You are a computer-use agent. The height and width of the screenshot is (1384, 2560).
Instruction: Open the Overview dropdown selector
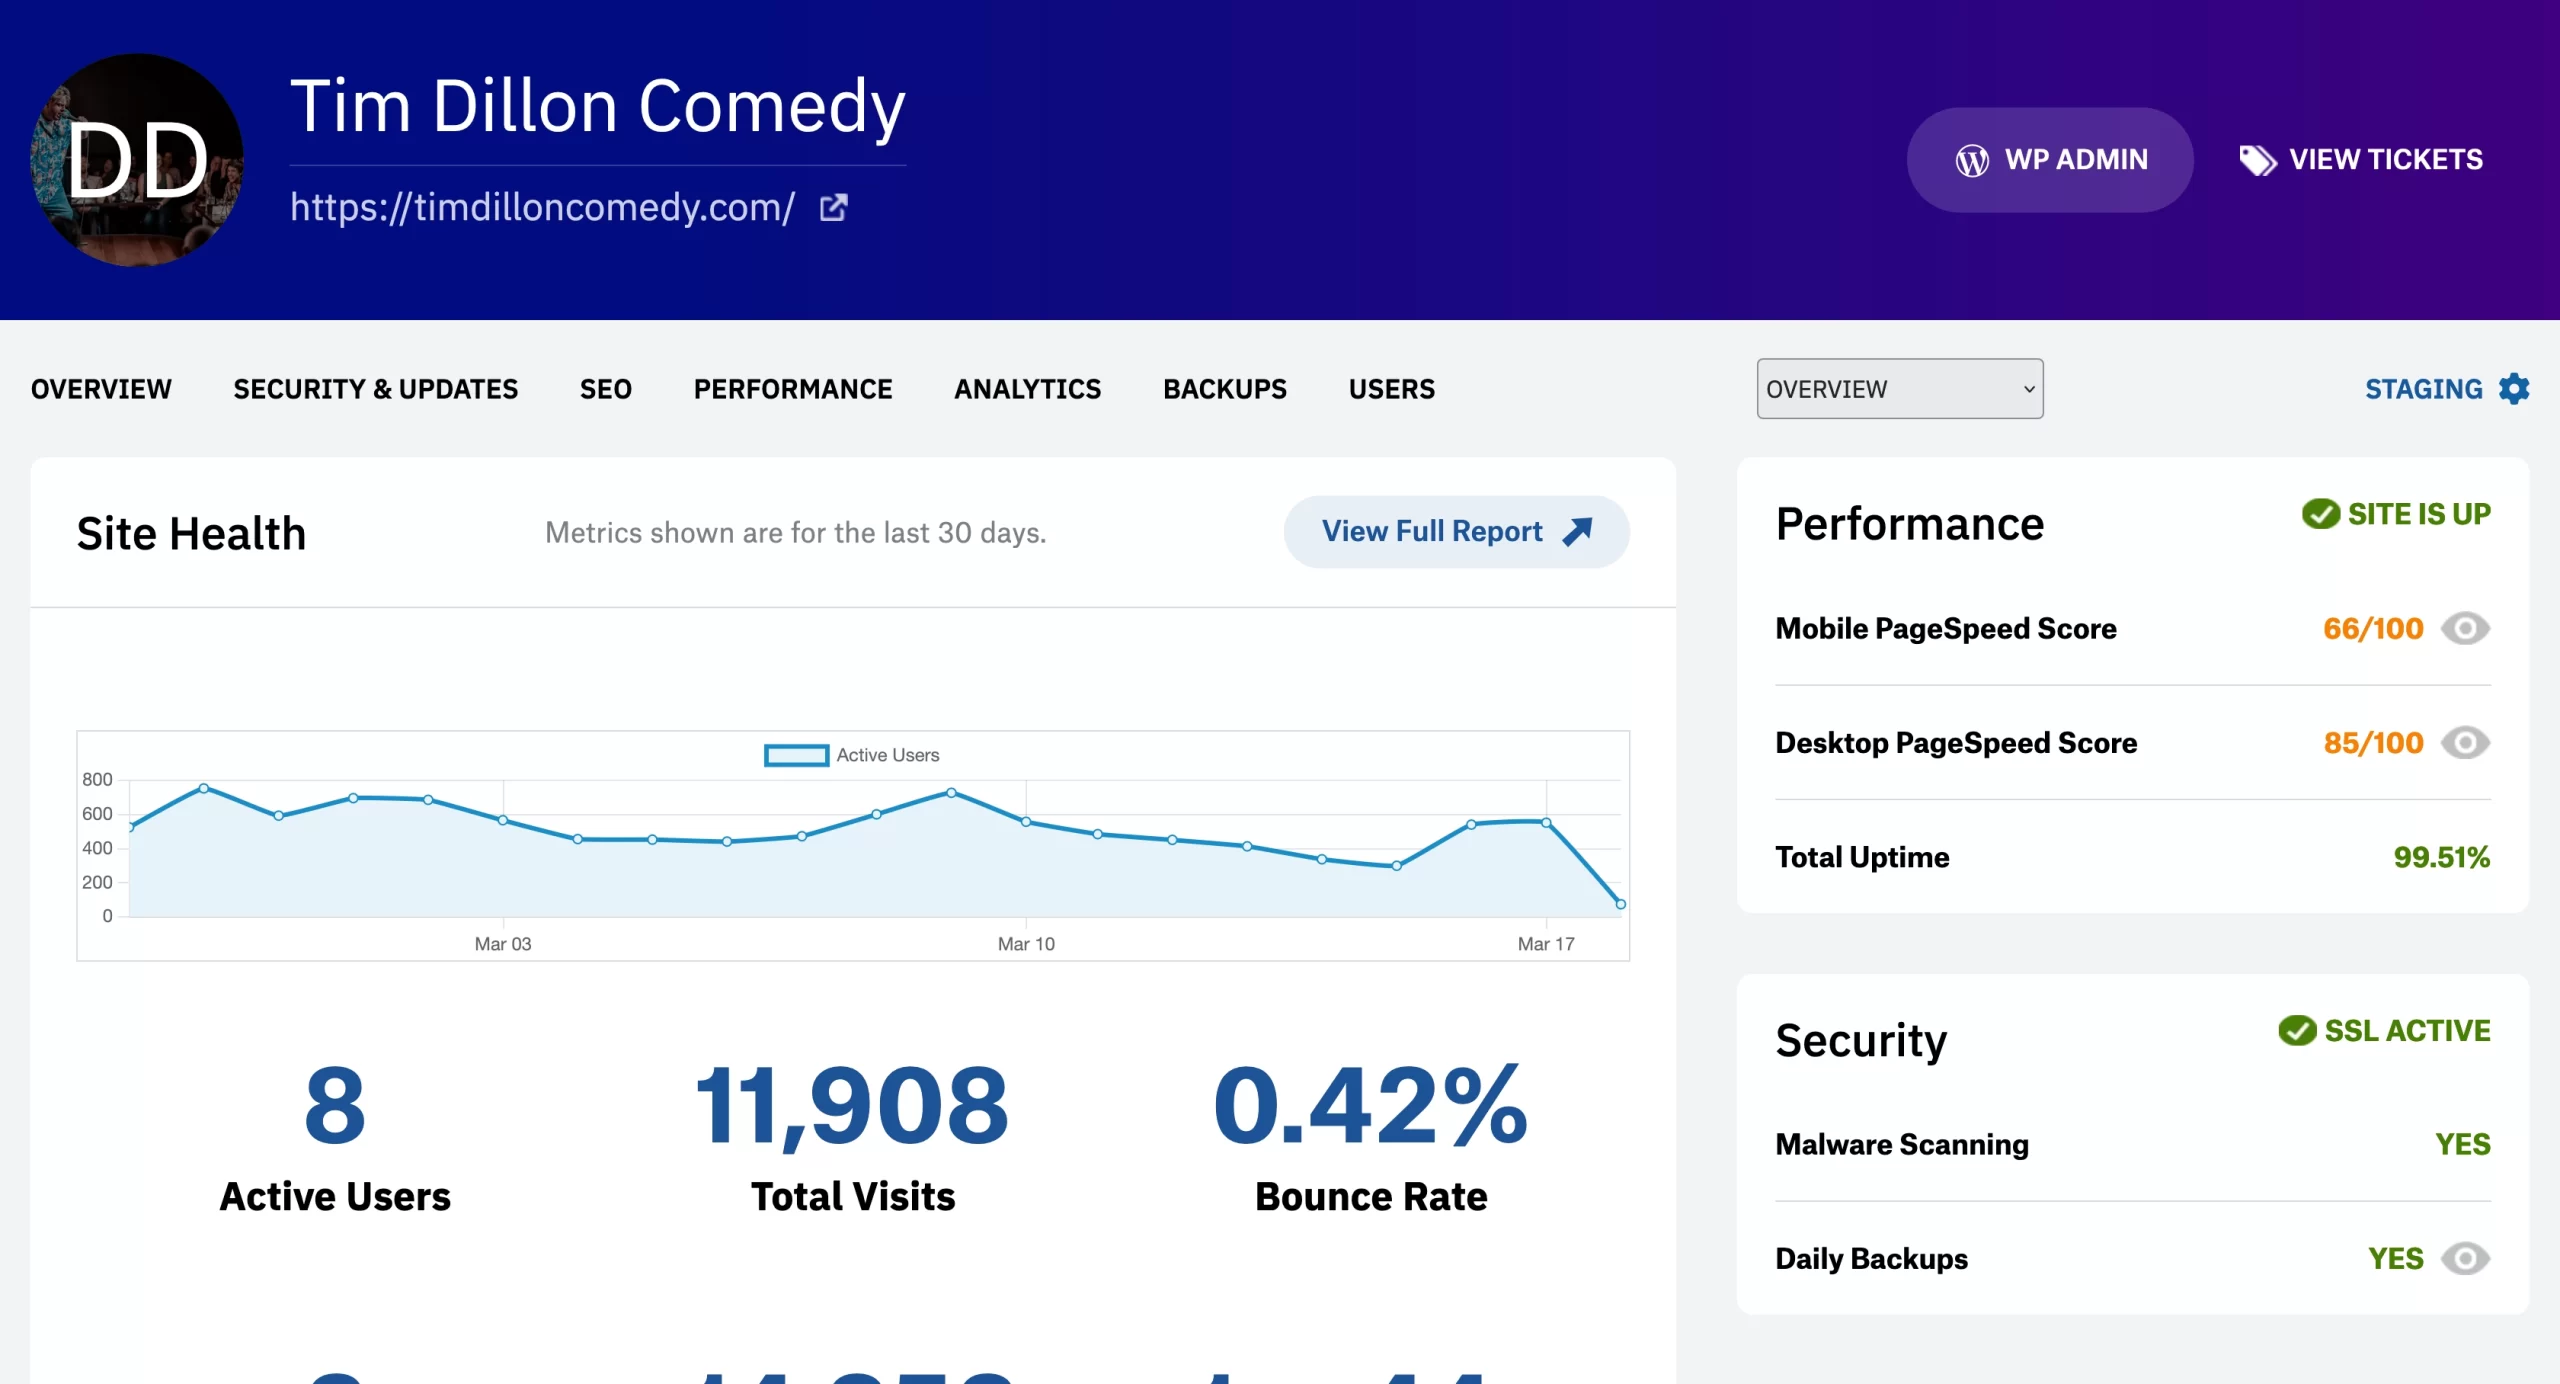click(1900, 388)
